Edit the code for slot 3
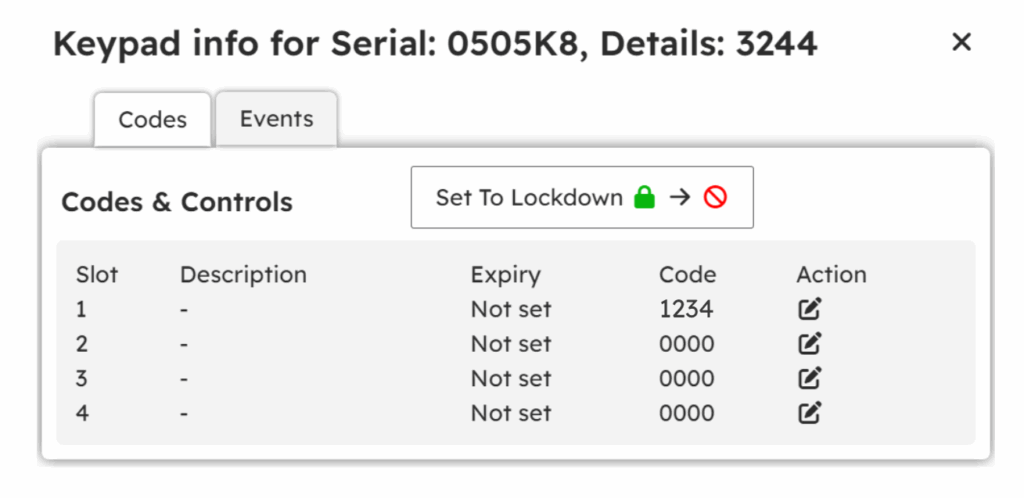 click(x=810, y=378)
